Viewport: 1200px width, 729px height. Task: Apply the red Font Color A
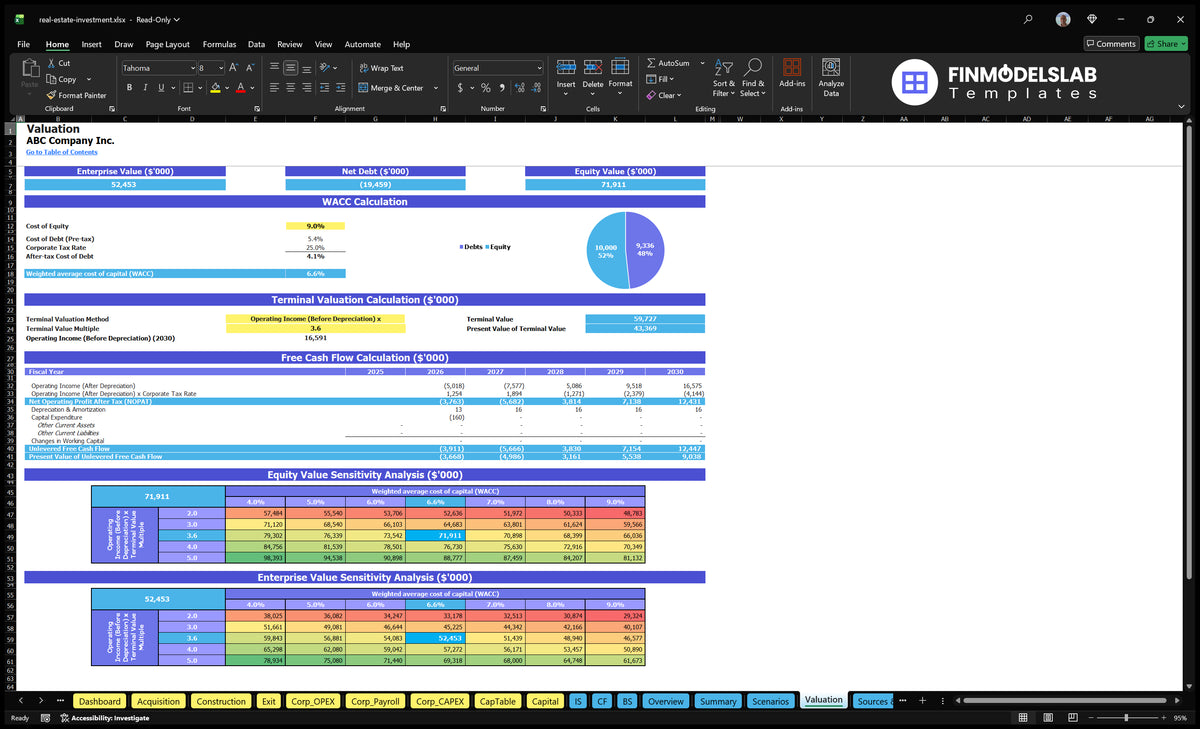click(x=240, y=88)
